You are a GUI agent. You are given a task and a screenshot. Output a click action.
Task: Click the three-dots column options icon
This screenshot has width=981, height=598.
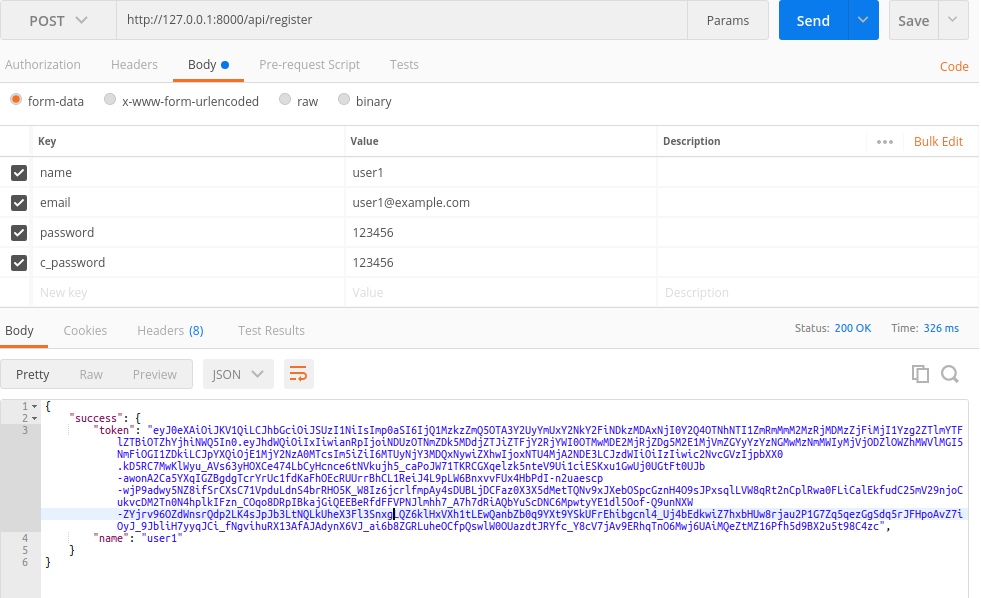pyautogui.click(x=884, y=142)
